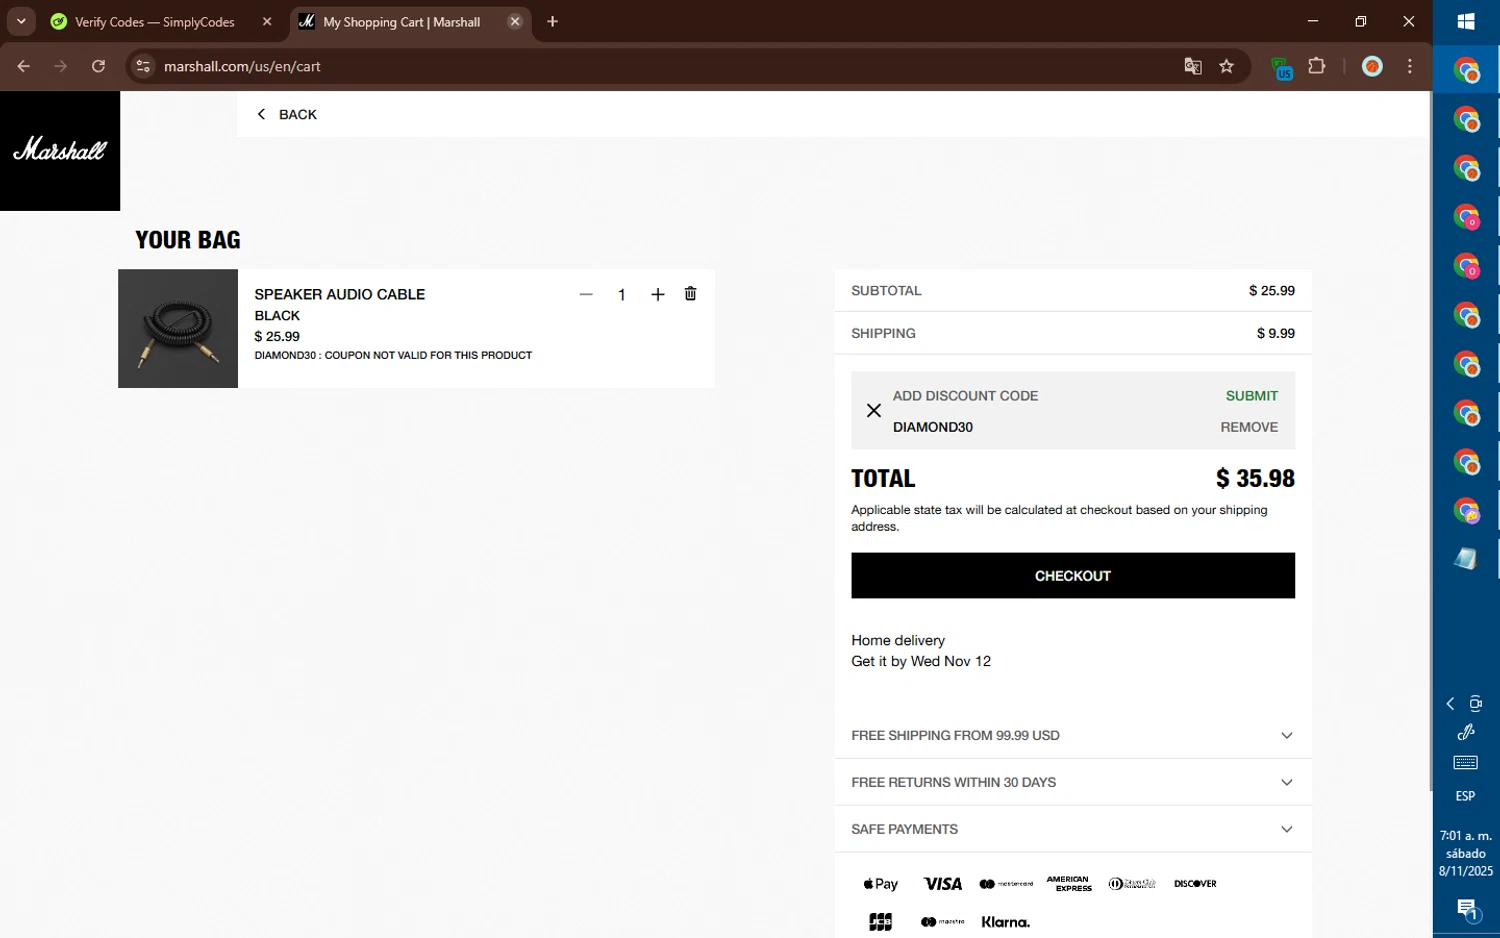Proceed with the CHECKOUT button
This screenshot has height=938, width=1500.
1072,576
